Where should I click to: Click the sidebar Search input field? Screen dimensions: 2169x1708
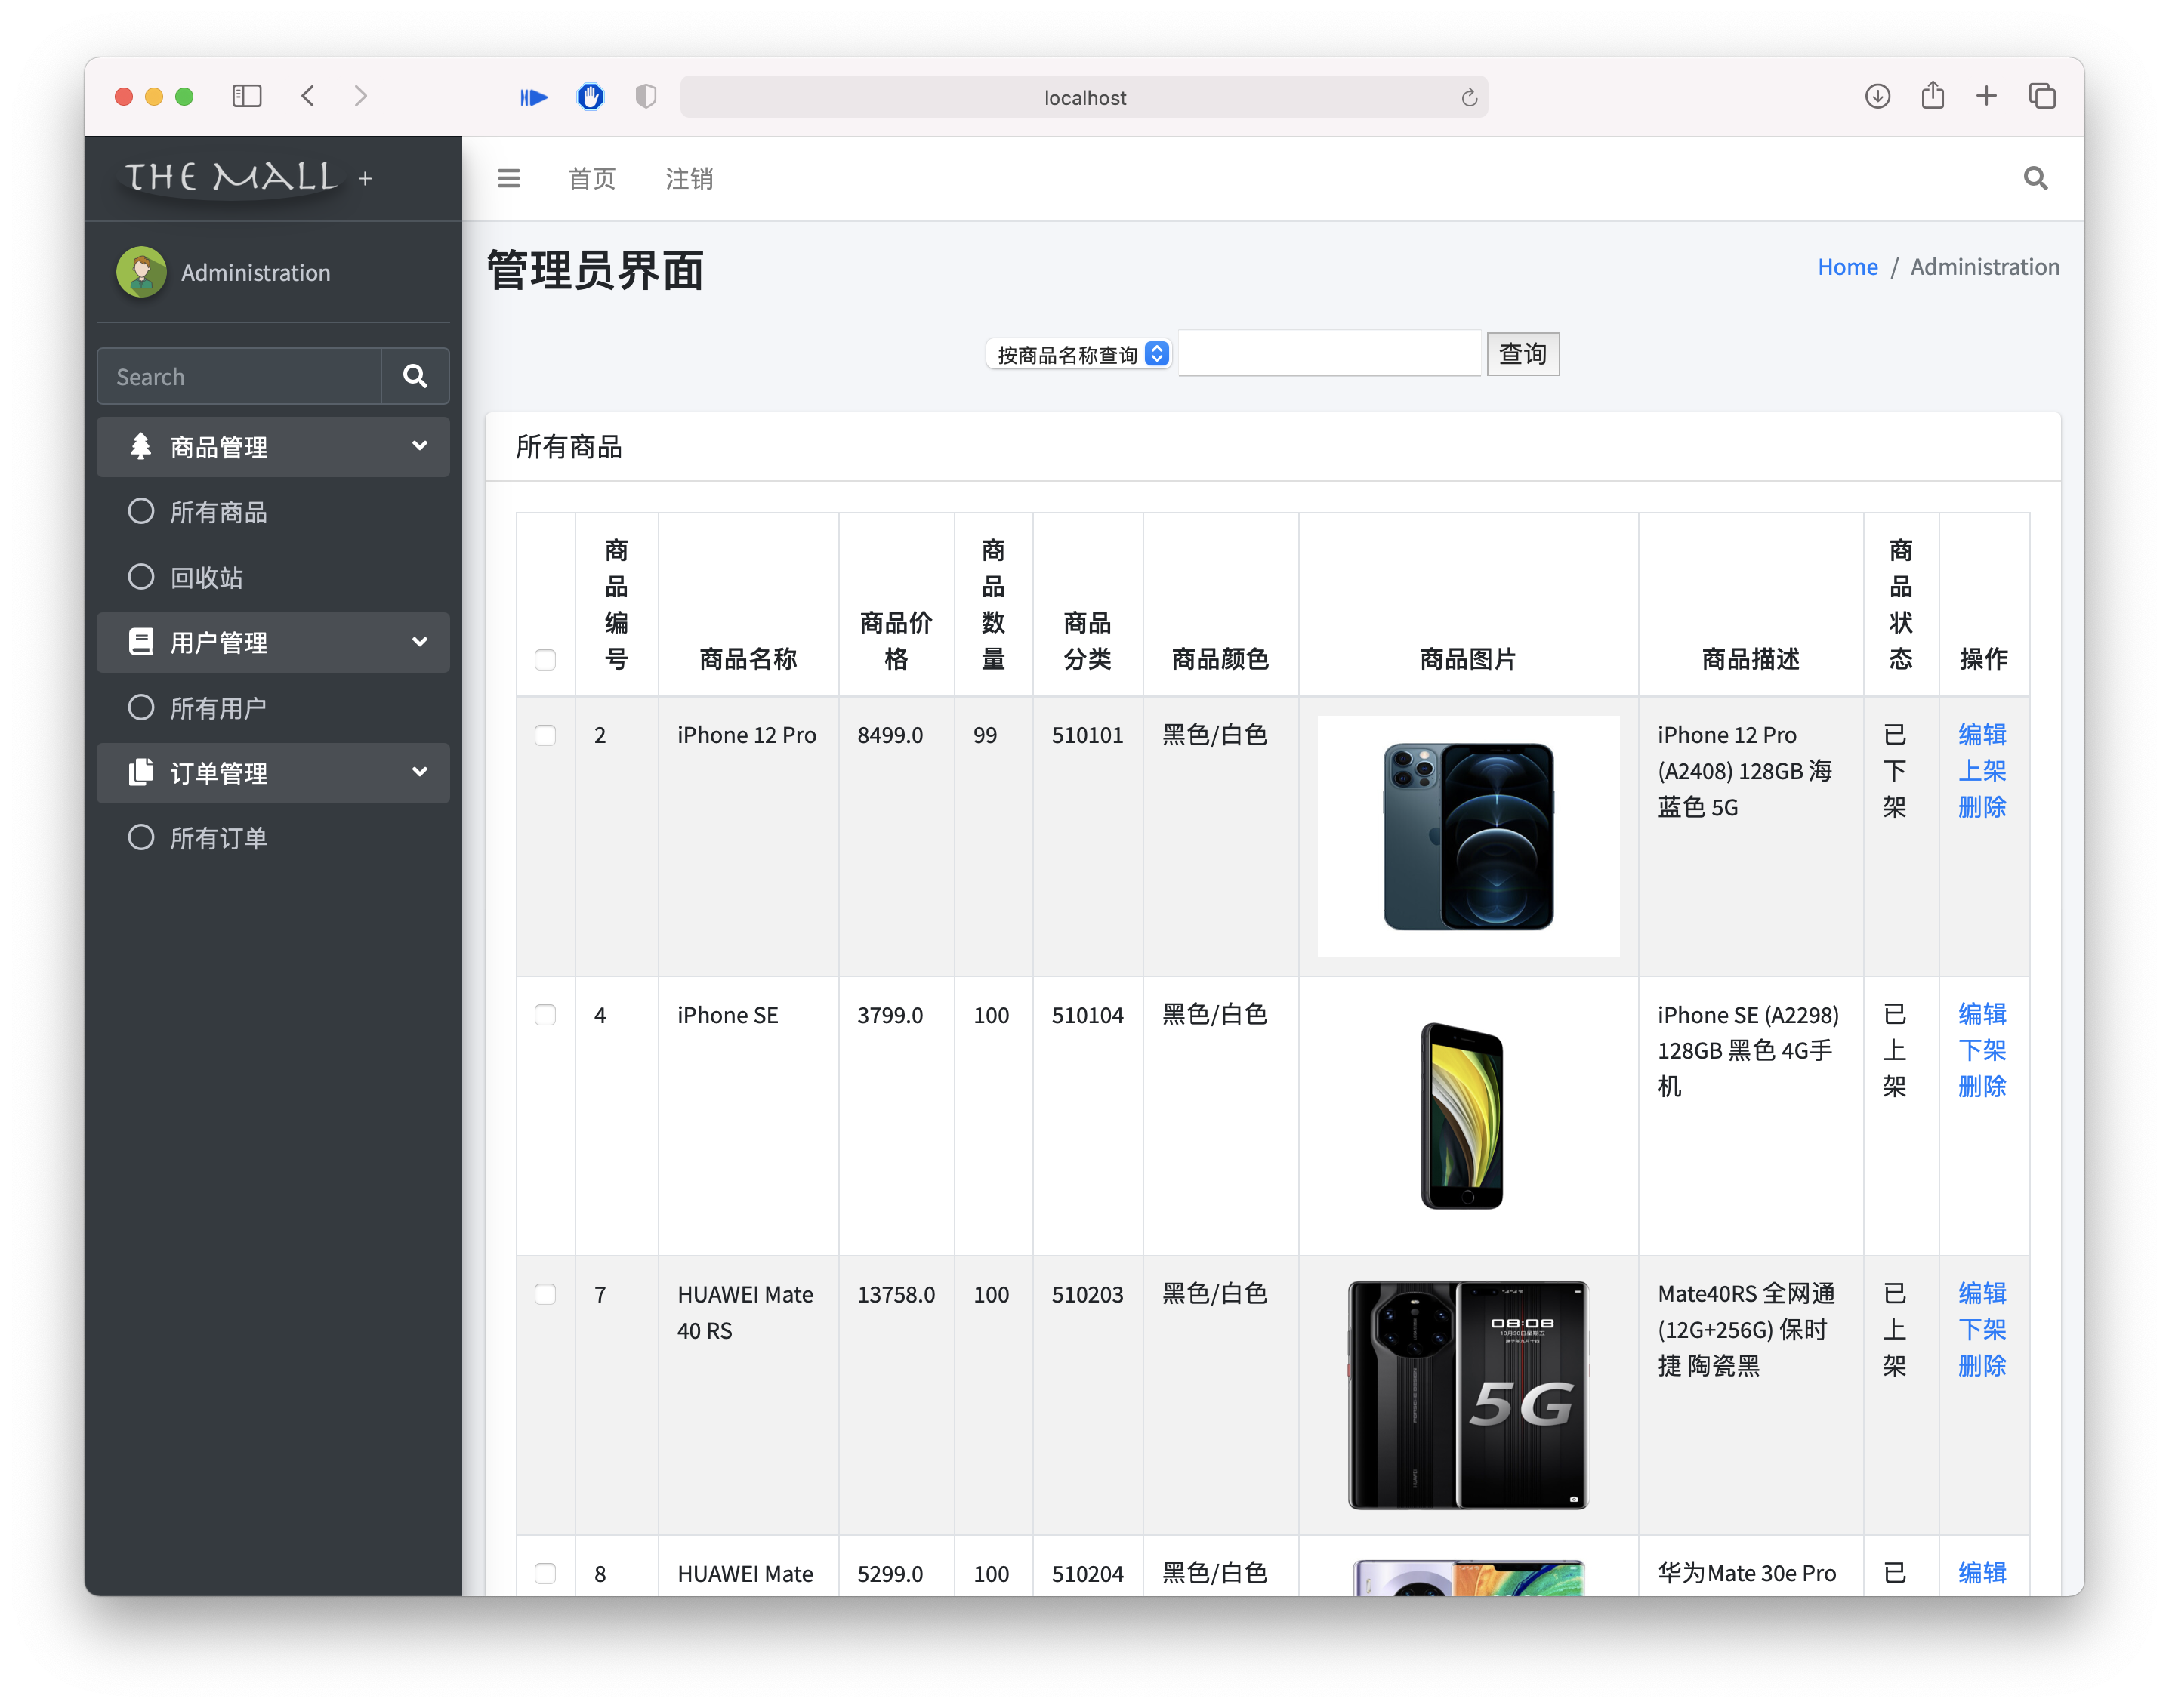[239, 376]
